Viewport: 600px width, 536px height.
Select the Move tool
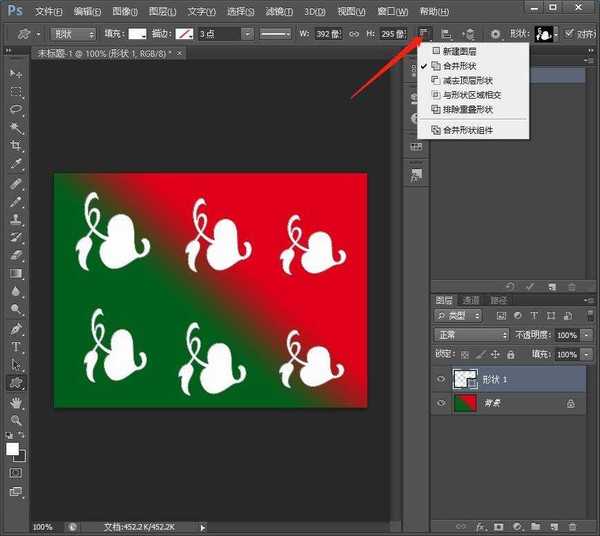click(x=16, y=74)
